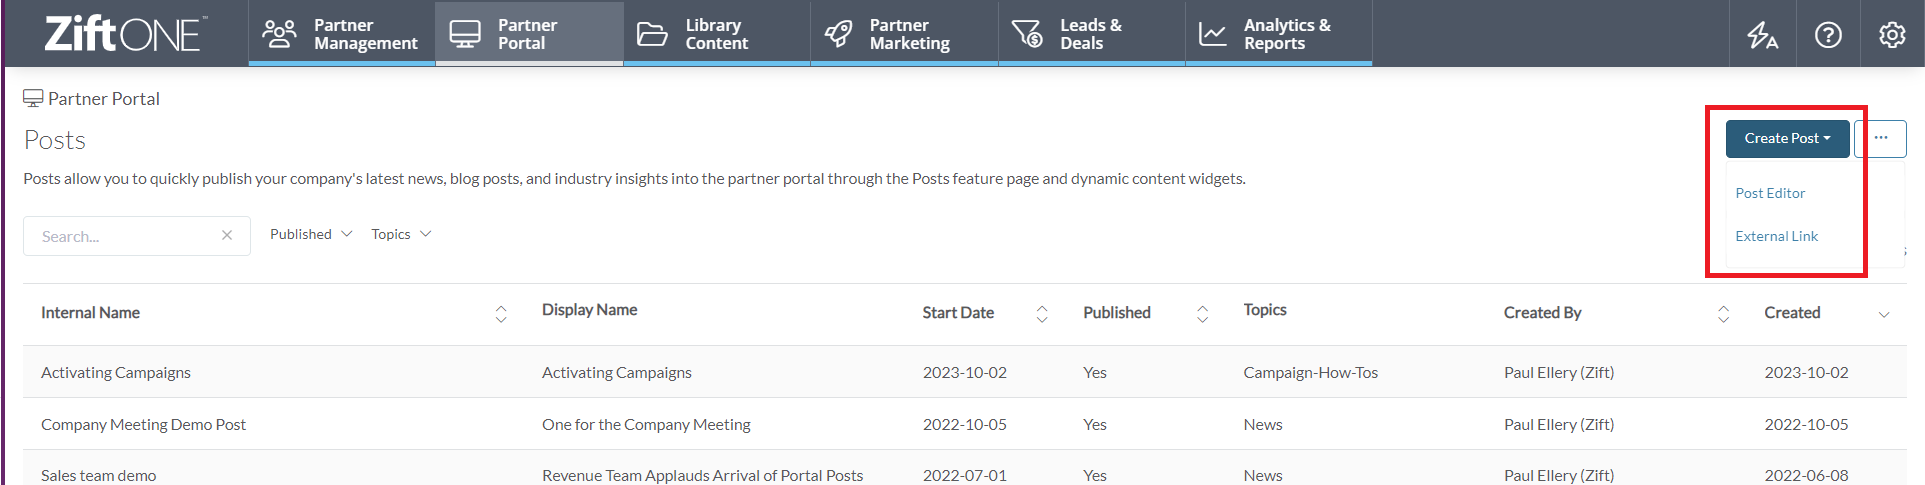
Task: Click the Campaign-How-Tos topic cell
Action: (x=1310, y=372)
